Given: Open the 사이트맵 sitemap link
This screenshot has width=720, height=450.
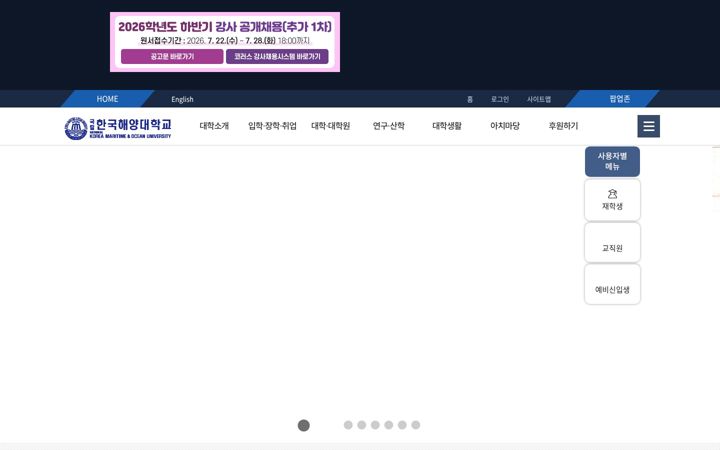Looking at the screenshot, I should tap(539, 99).
